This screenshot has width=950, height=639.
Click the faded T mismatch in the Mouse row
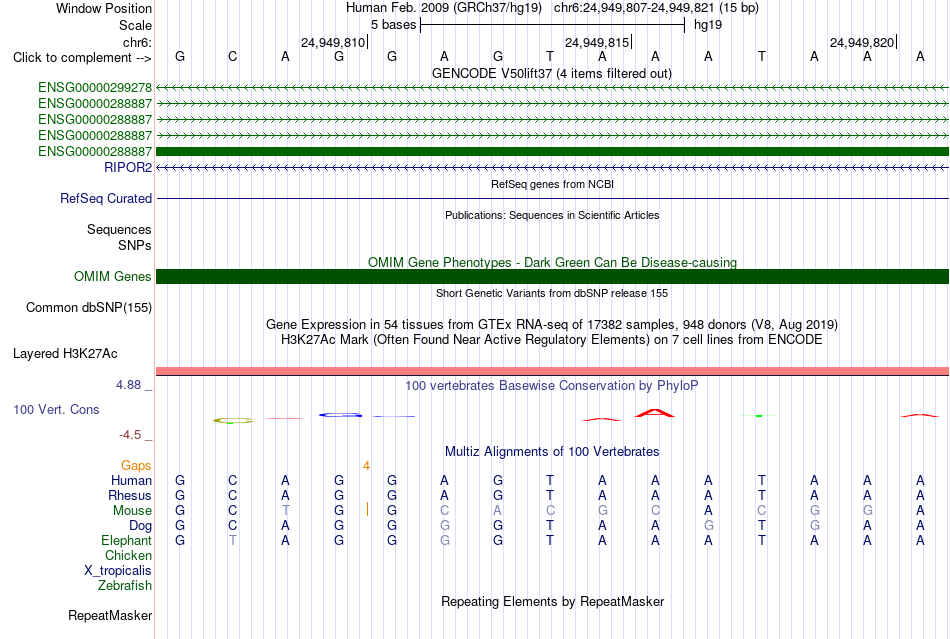285,511
